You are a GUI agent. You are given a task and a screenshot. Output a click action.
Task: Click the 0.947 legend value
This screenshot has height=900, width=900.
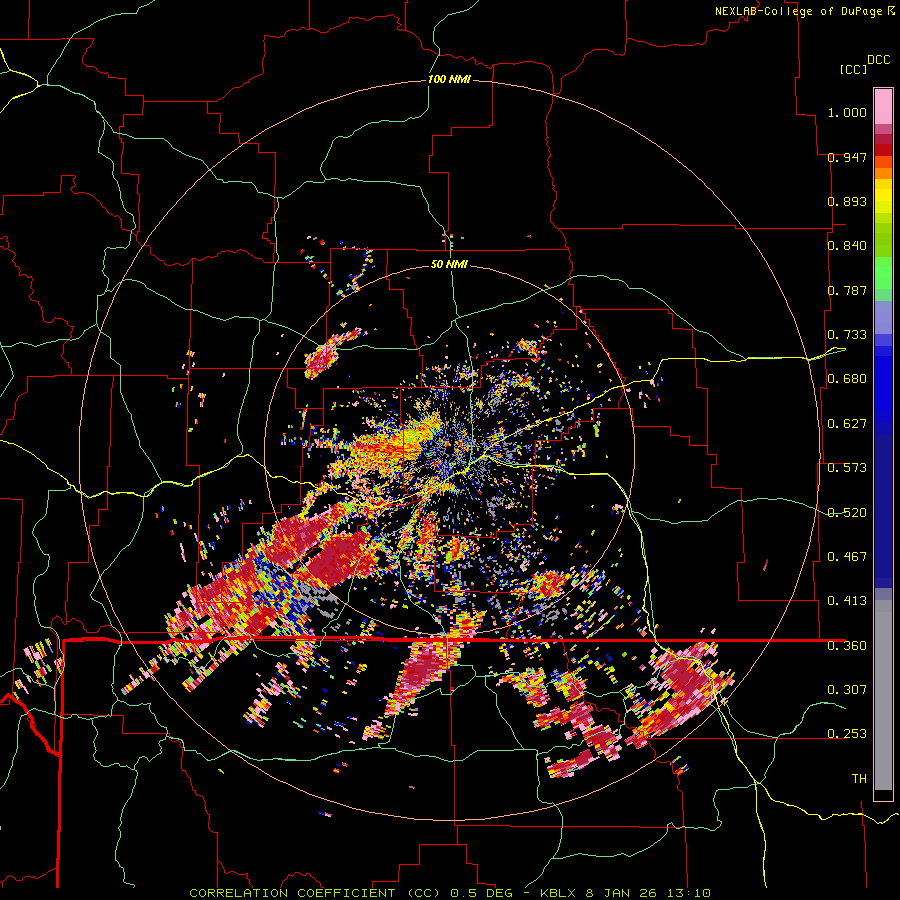[847, 157]
